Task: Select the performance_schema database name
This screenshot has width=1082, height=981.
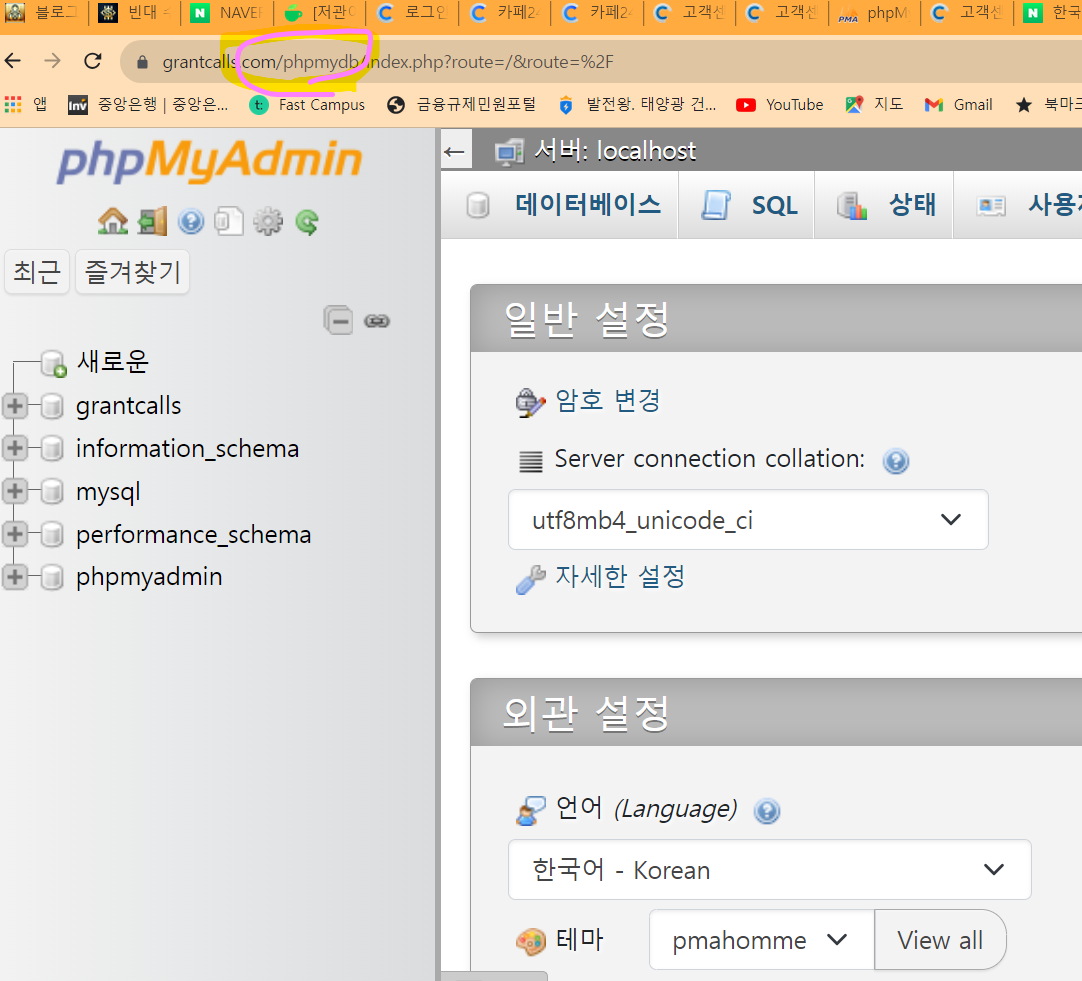Action: [x=193, y=534]
